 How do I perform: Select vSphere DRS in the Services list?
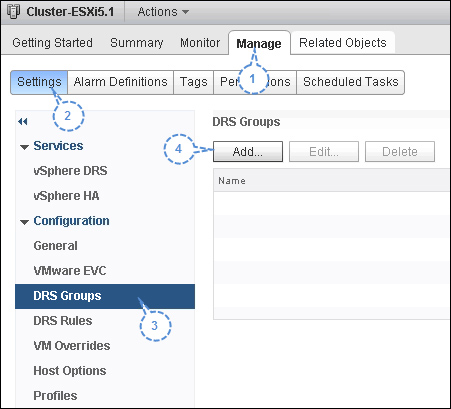70,171
